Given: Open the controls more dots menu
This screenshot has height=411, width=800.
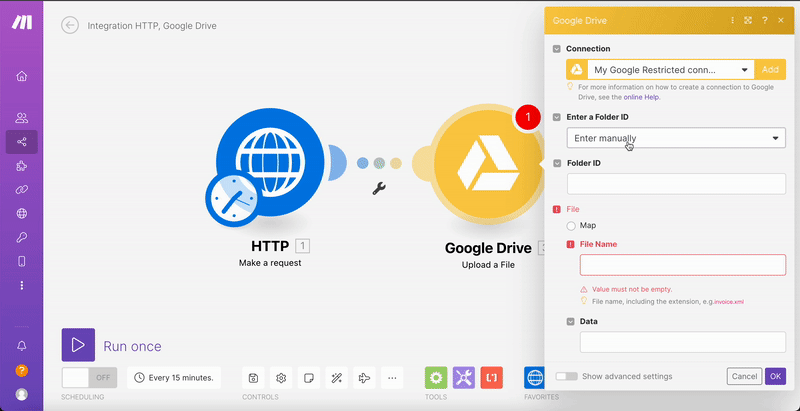Looking at the screenshot, I should [x=392, y=378].
